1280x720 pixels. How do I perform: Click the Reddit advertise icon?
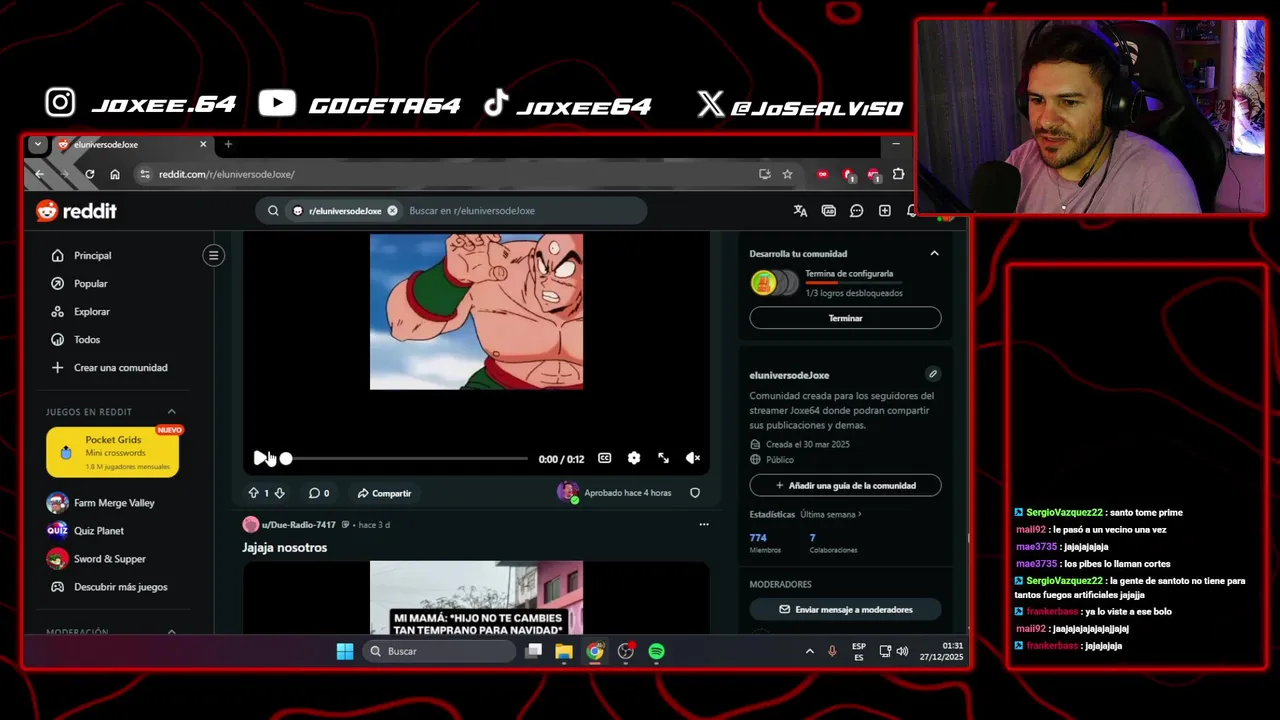click(x=828, y=211)
